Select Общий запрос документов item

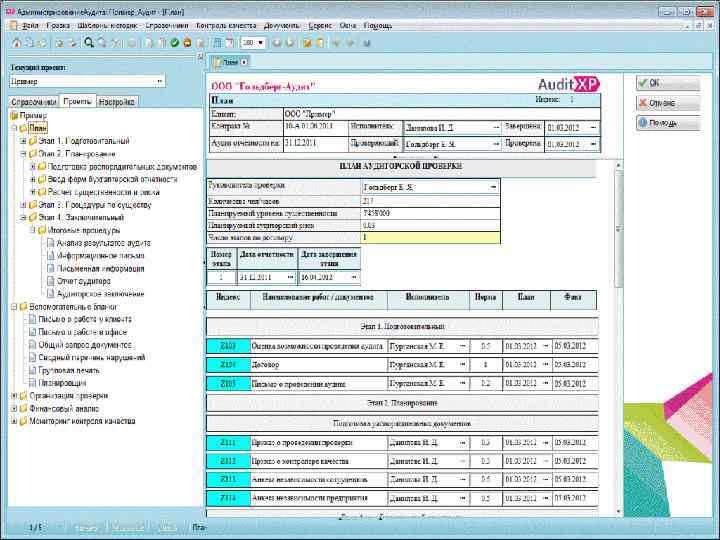85,345
